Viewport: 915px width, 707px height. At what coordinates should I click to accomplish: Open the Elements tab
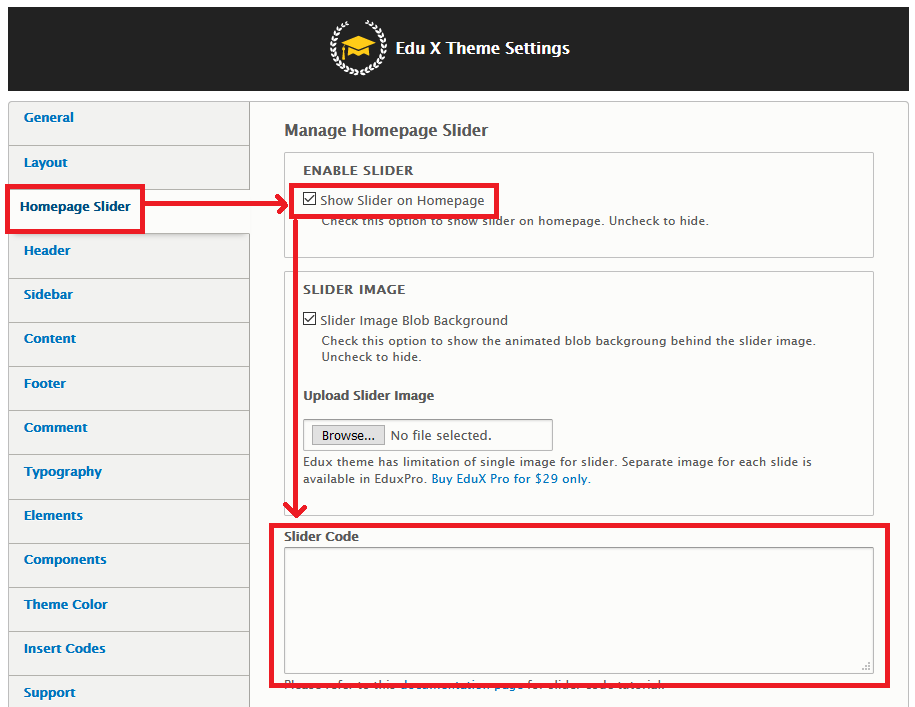pos(53,516)
